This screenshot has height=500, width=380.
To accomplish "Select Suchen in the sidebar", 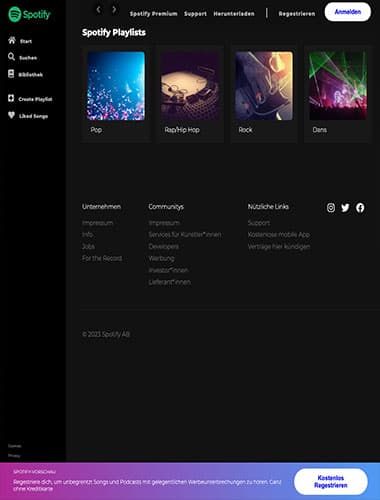I will pos(28,58).
